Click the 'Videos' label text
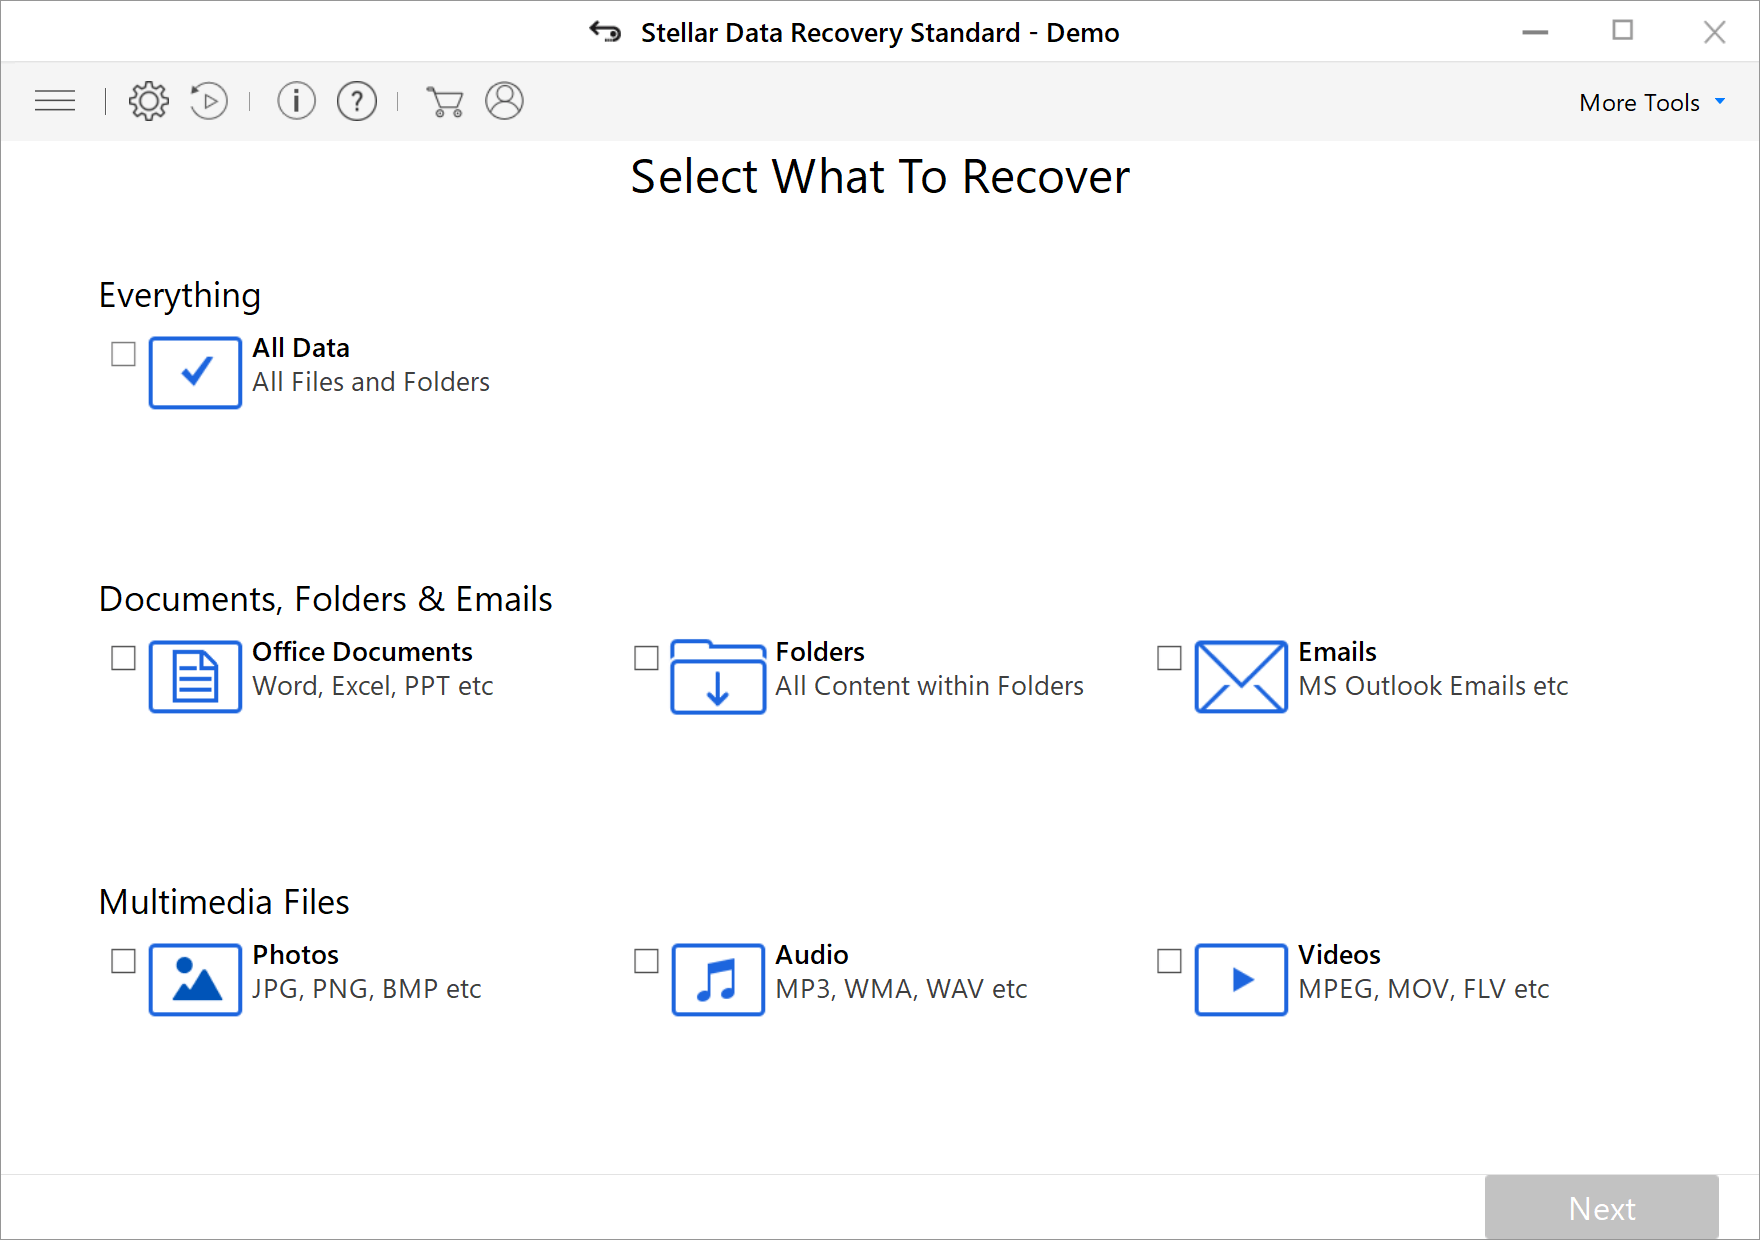Screen dimensions: 1760x1240 point(1339,955)
